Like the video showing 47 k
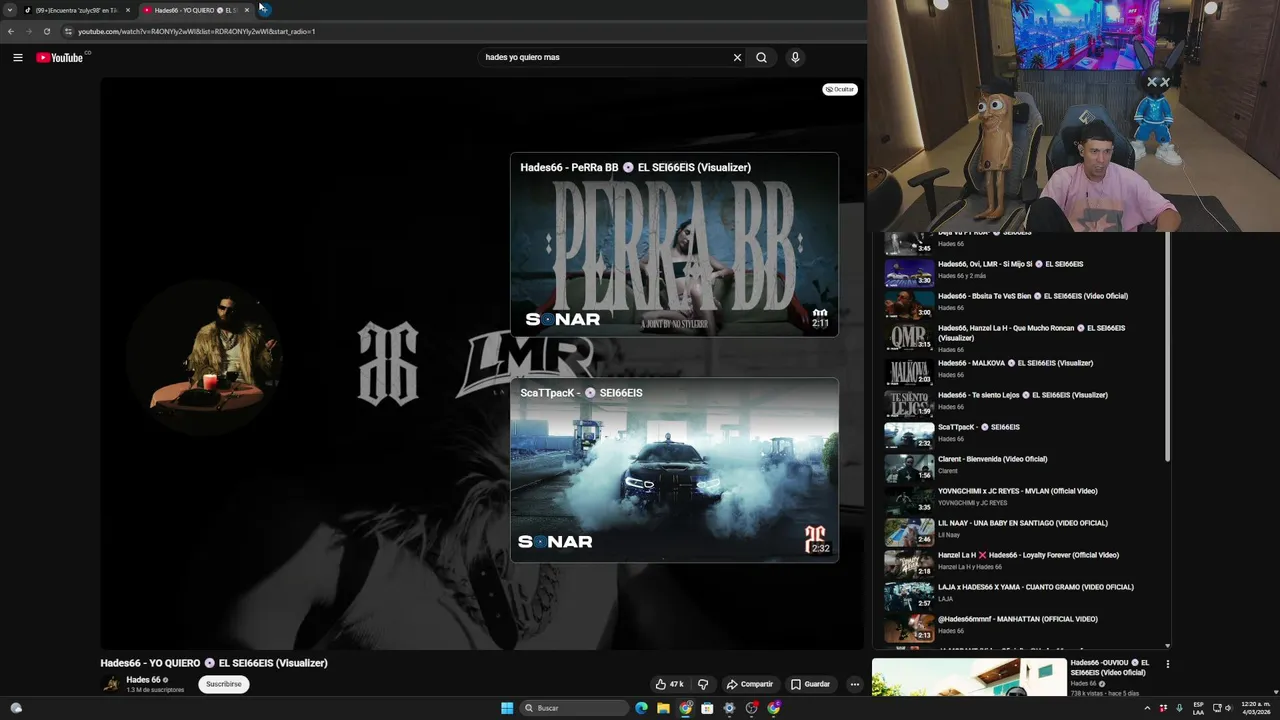This screenshot has height=720, width=1280. pyautogui.click(x=670, y=684)
